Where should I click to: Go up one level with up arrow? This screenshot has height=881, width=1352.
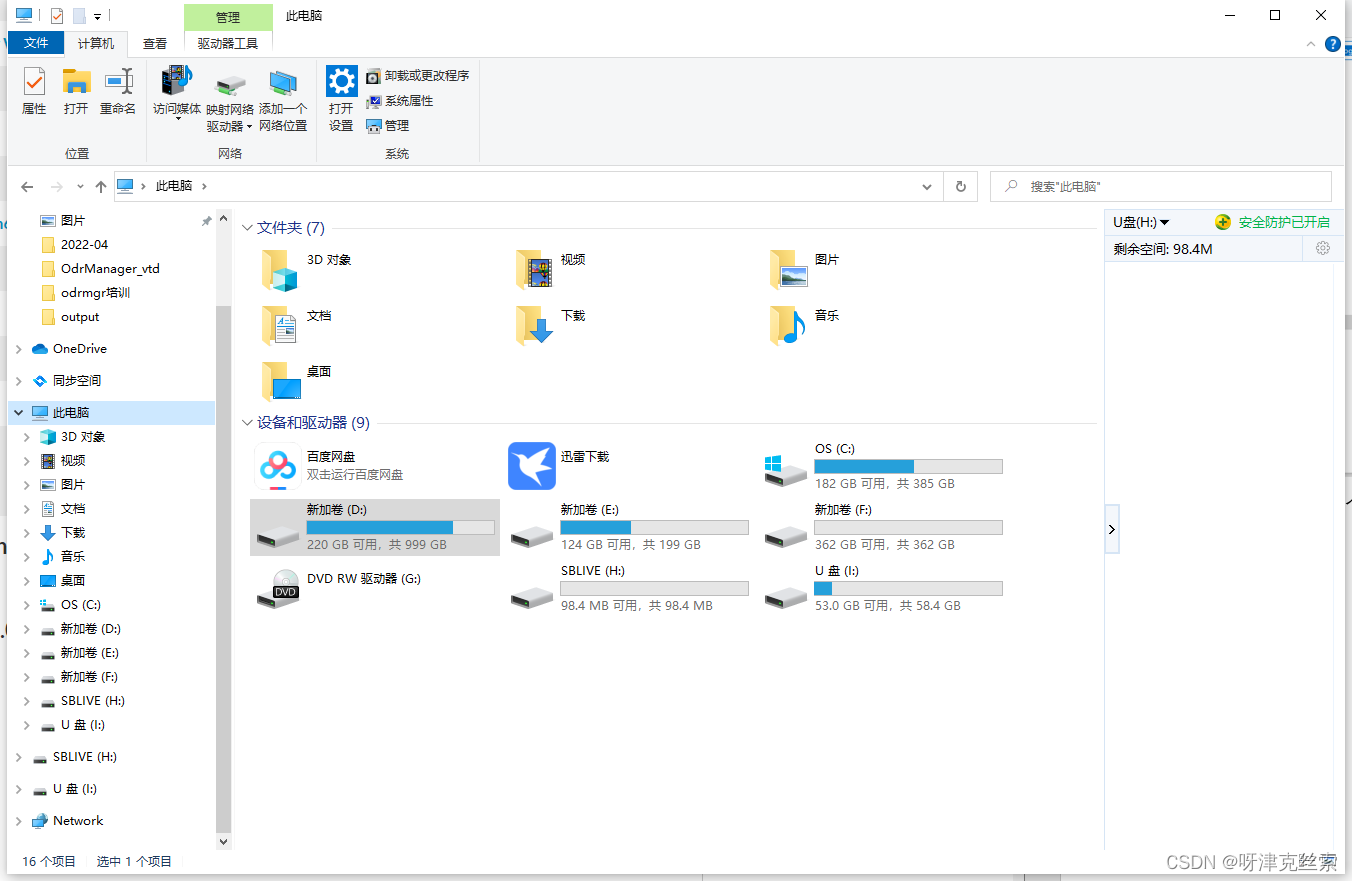(101, 187)
